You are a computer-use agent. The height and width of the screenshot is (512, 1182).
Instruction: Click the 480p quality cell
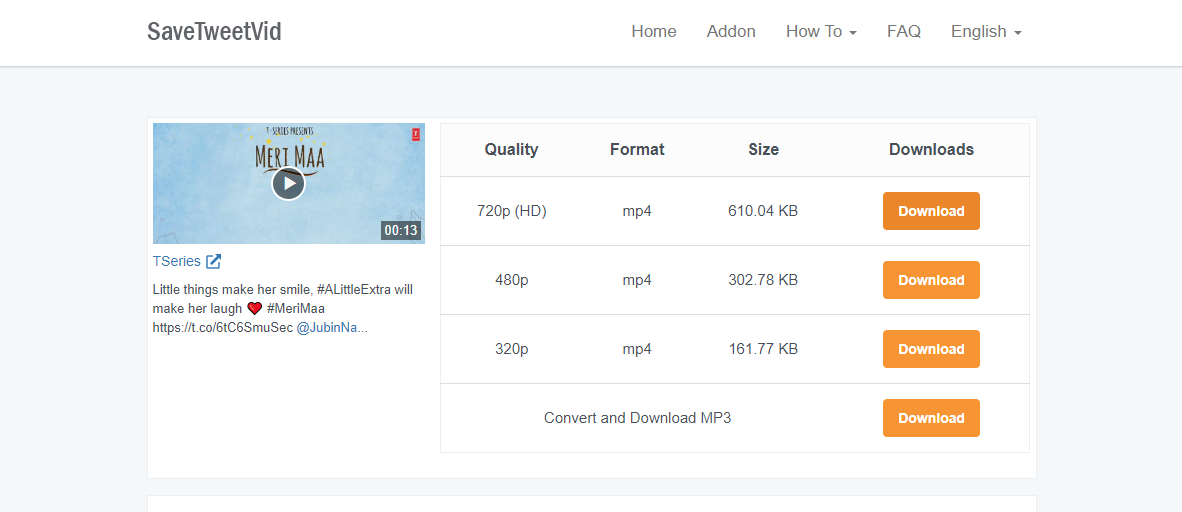tap(511, 280)
